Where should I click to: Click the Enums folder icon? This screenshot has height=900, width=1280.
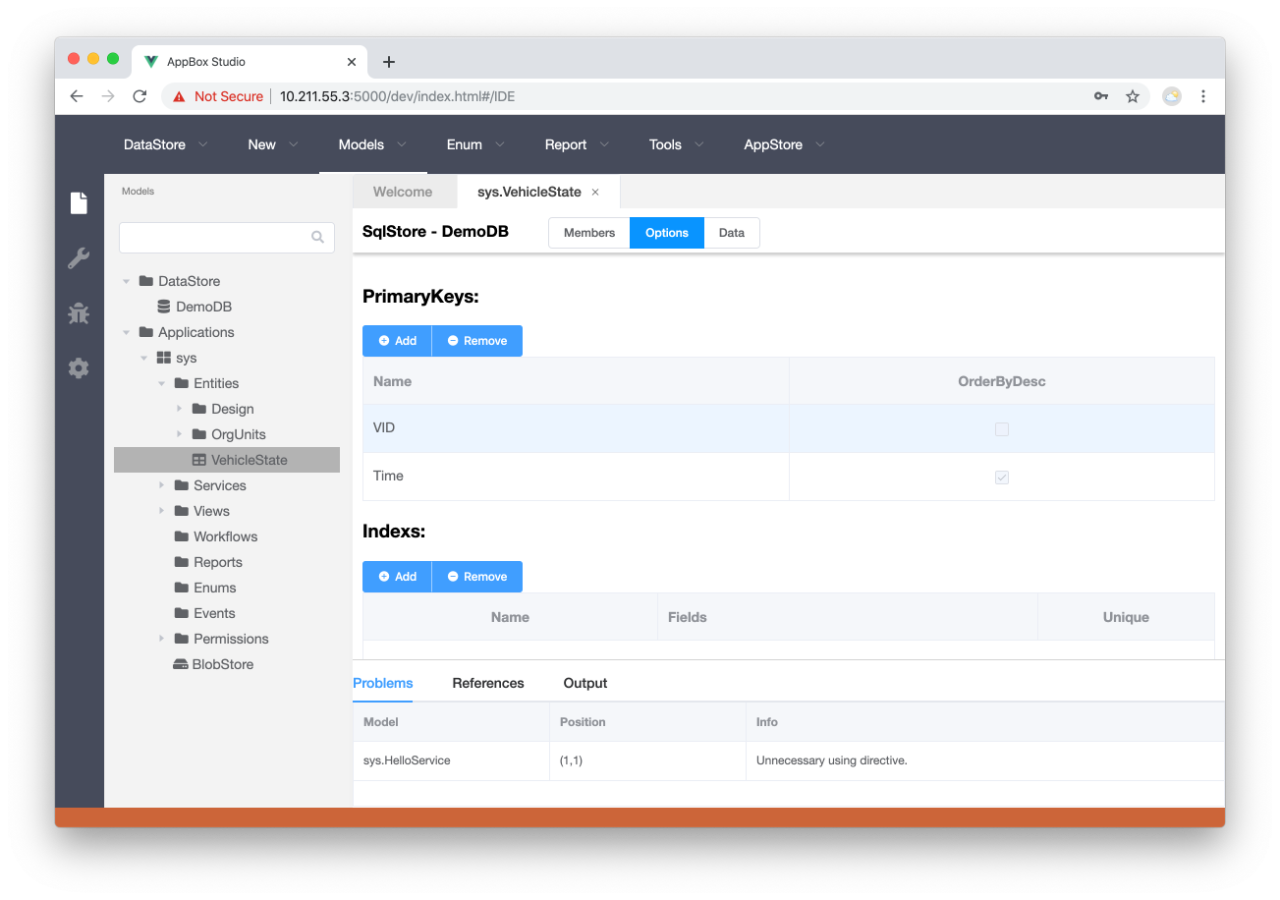tap(181, 587)
